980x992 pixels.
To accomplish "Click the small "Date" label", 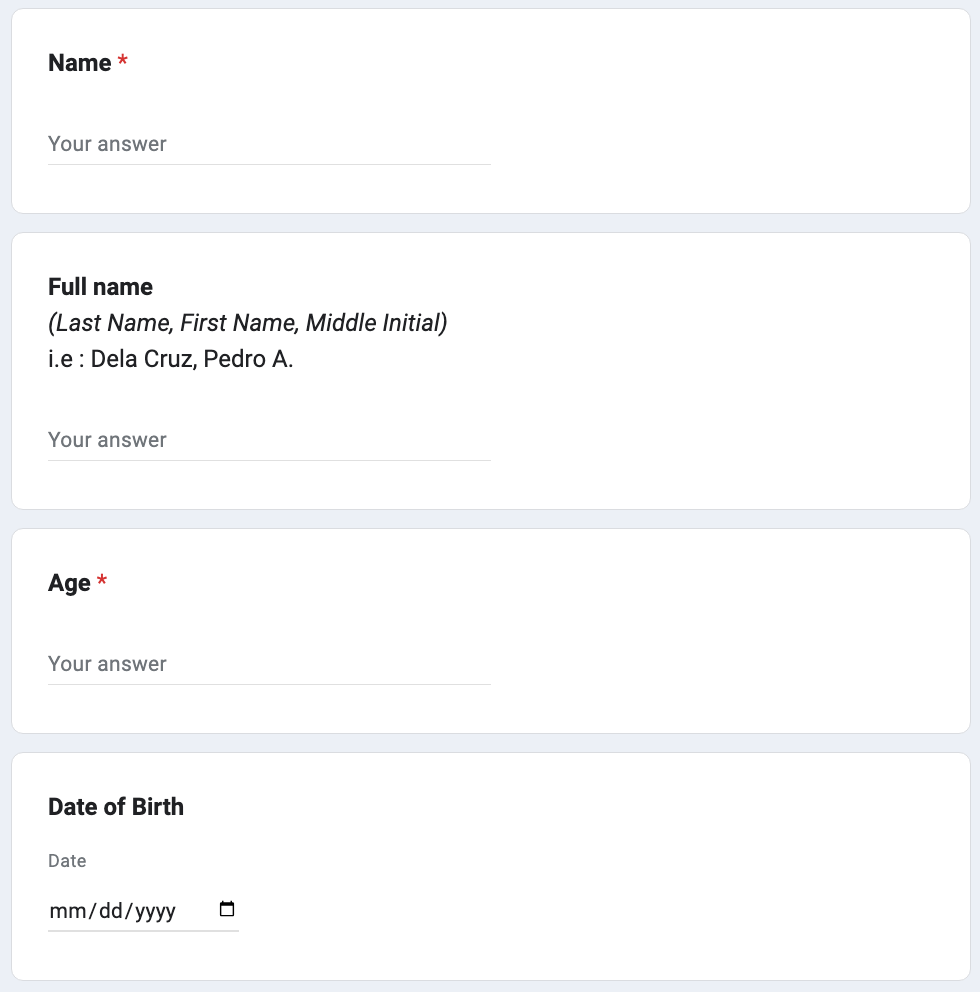I will tap(67, 861).
